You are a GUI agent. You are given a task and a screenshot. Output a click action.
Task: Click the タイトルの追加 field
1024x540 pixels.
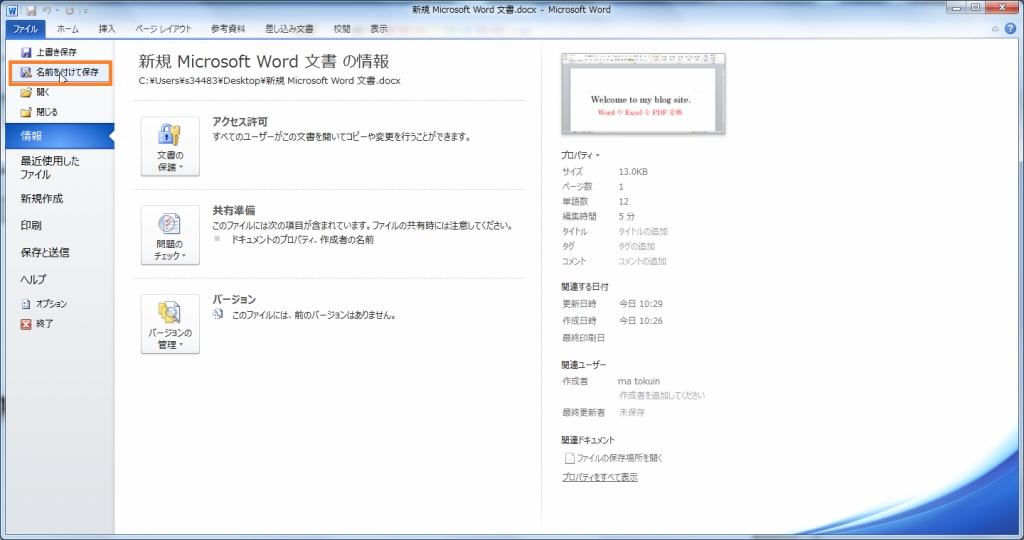[643, 232]
